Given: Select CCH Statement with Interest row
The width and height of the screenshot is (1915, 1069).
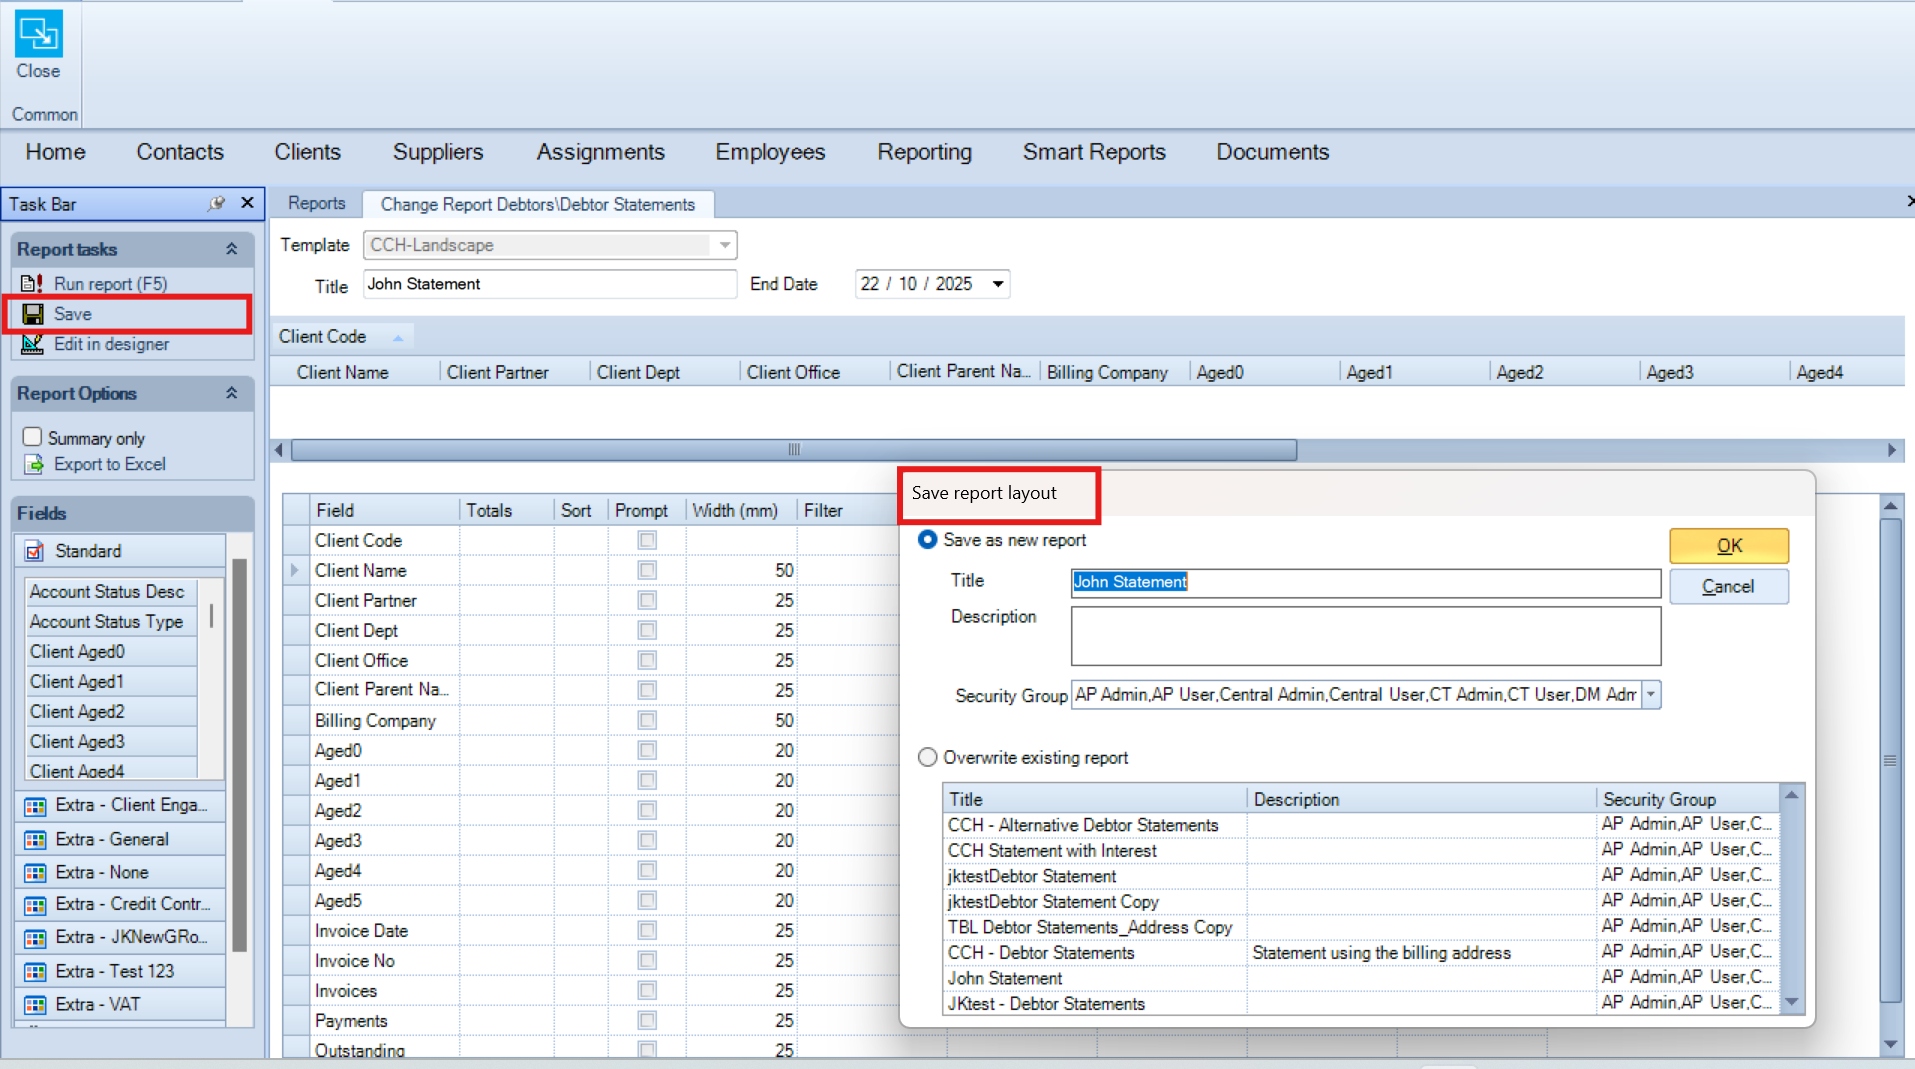Looking at the screenshot, I should tap(1360, 850).
